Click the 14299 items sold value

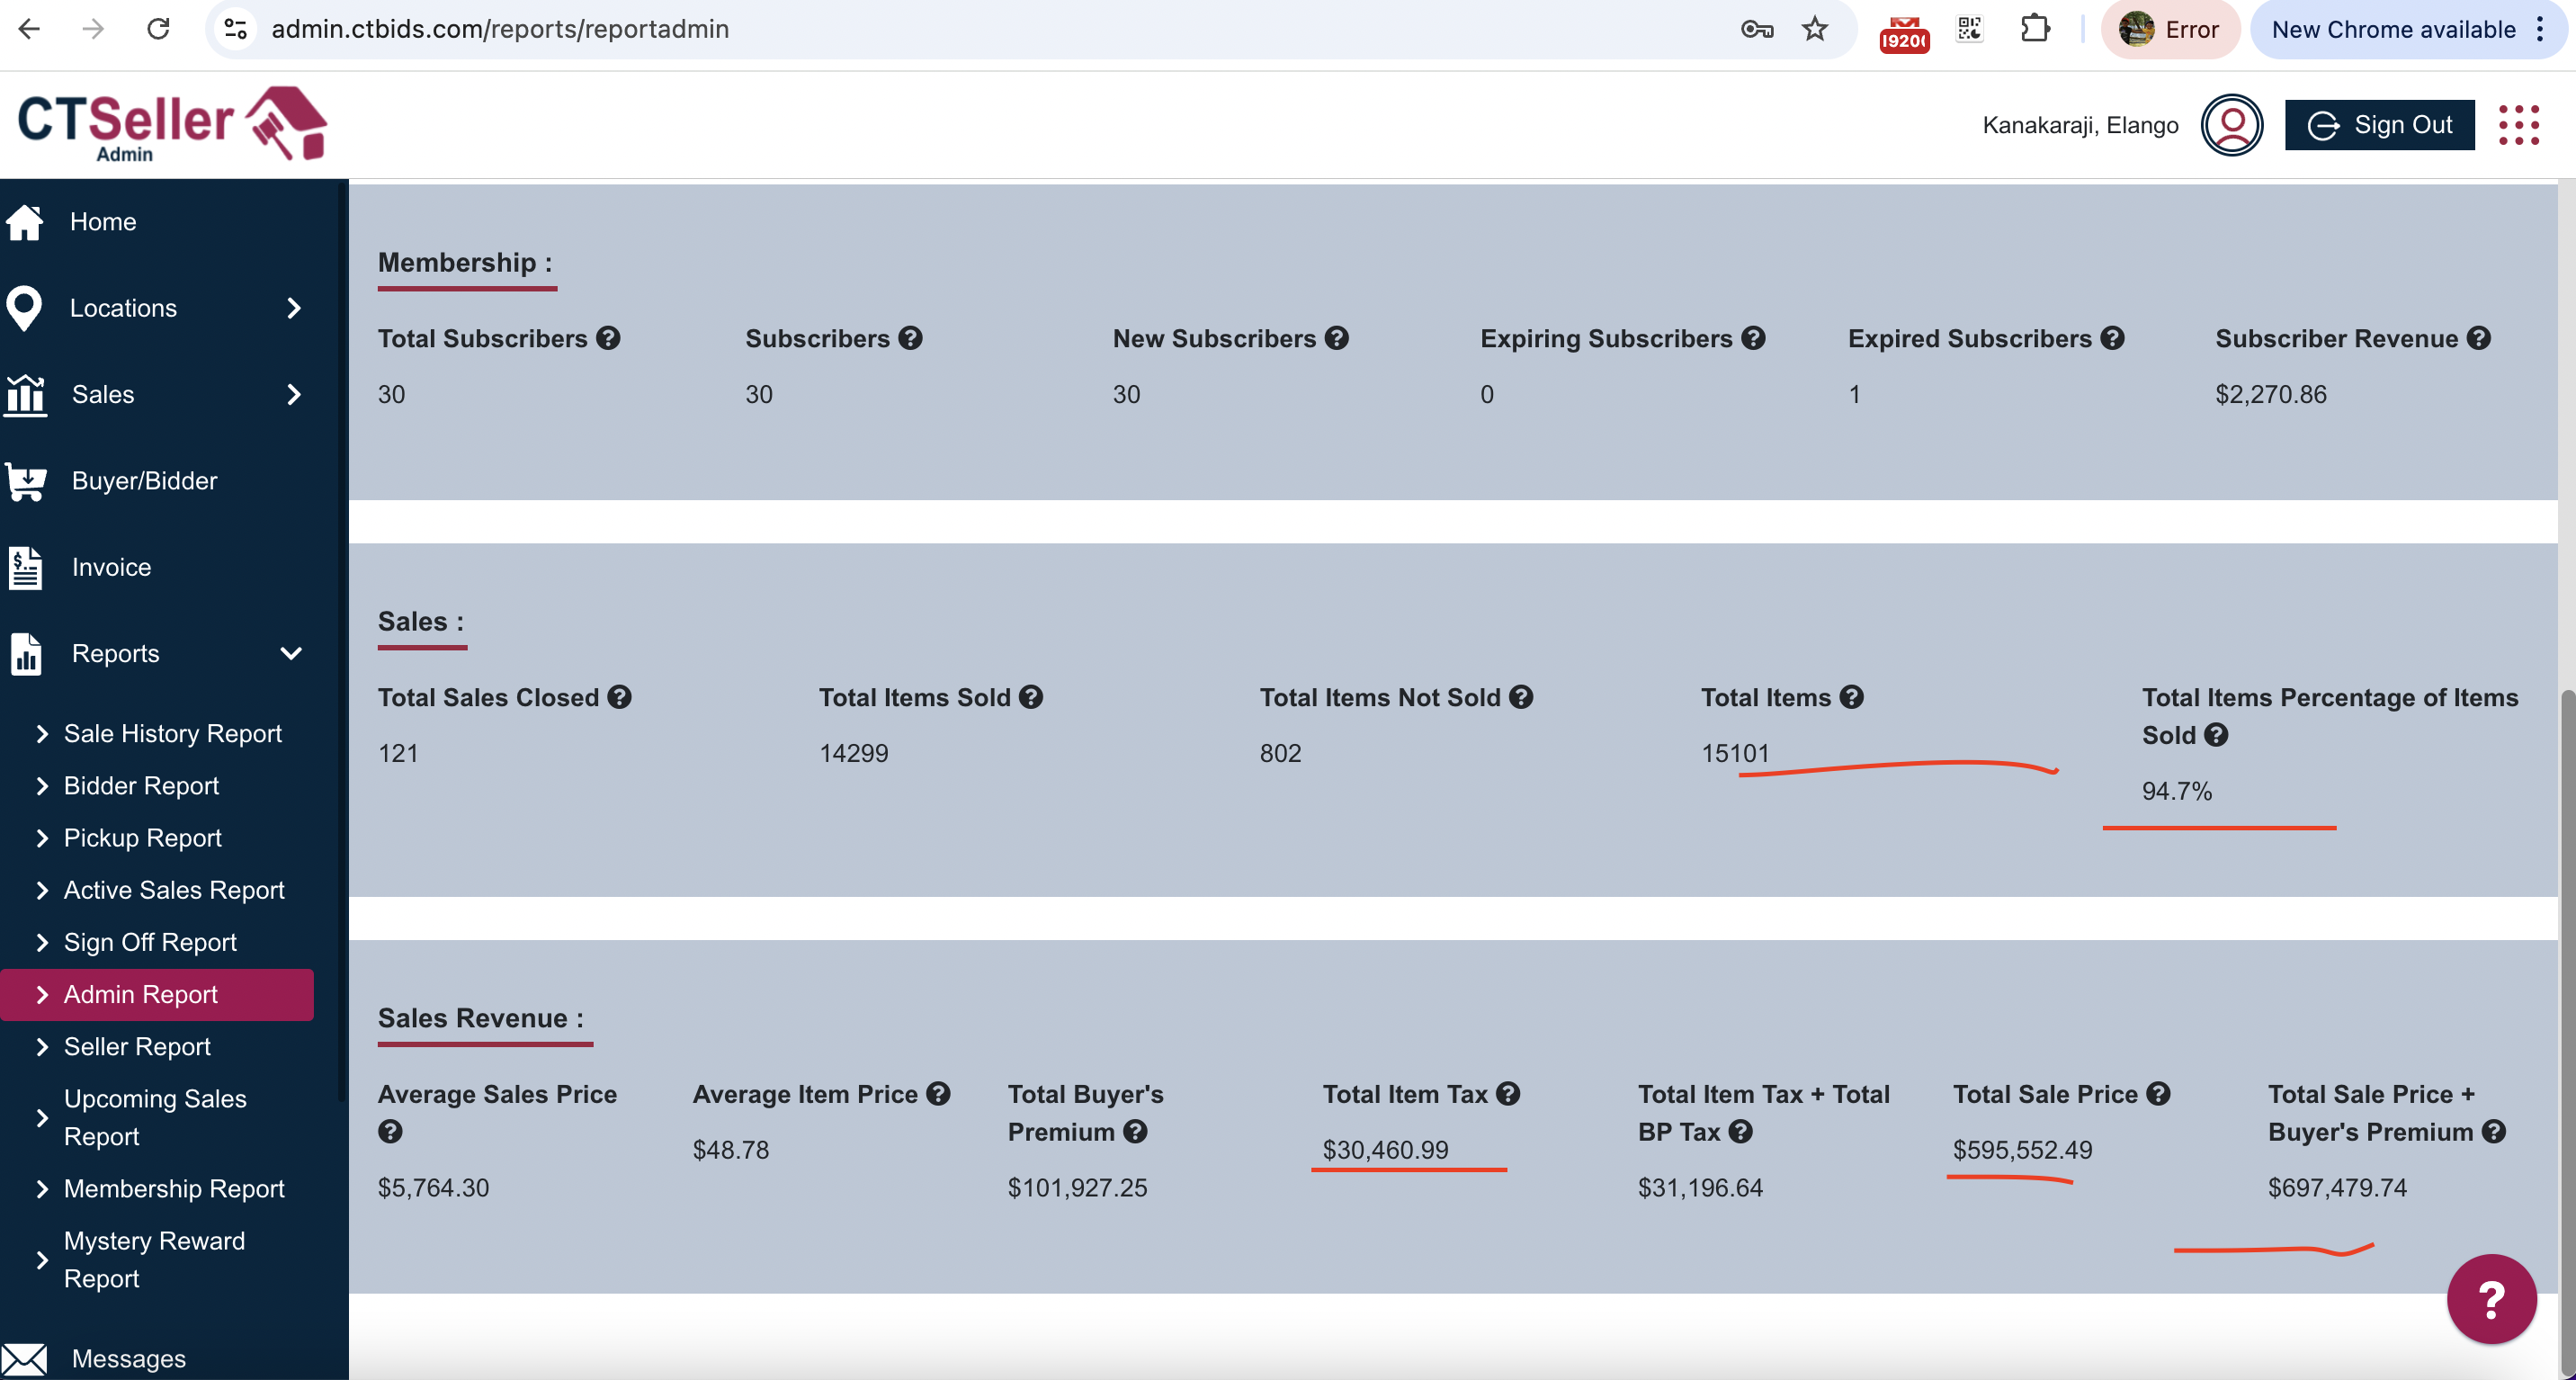853,753
